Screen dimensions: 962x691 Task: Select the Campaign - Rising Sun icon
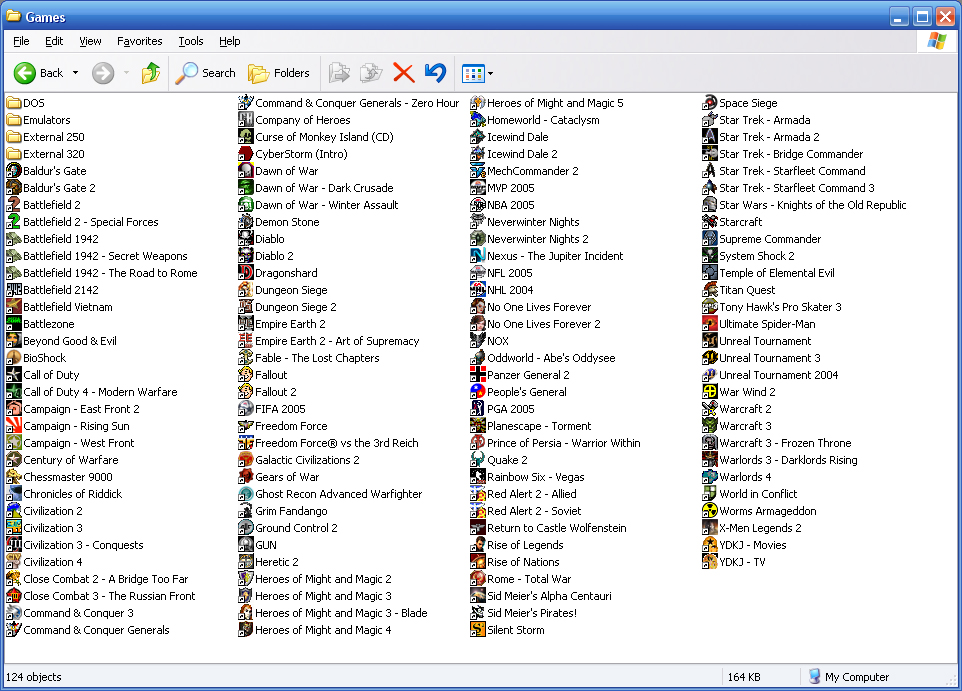click(14, 426)
